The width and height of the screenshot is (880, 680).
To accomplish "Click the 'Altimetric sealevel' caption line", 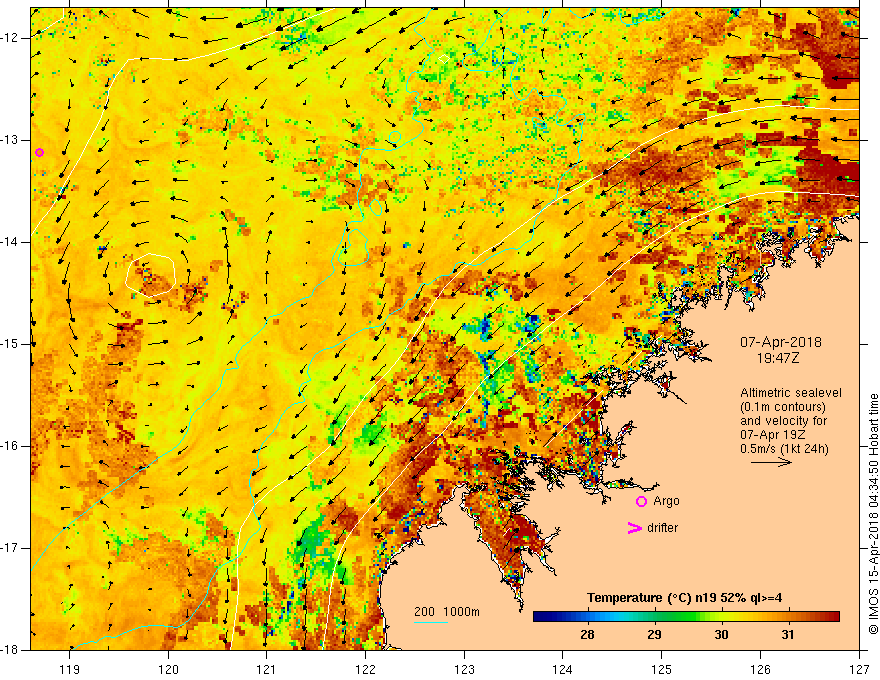I will pos(791,393).
